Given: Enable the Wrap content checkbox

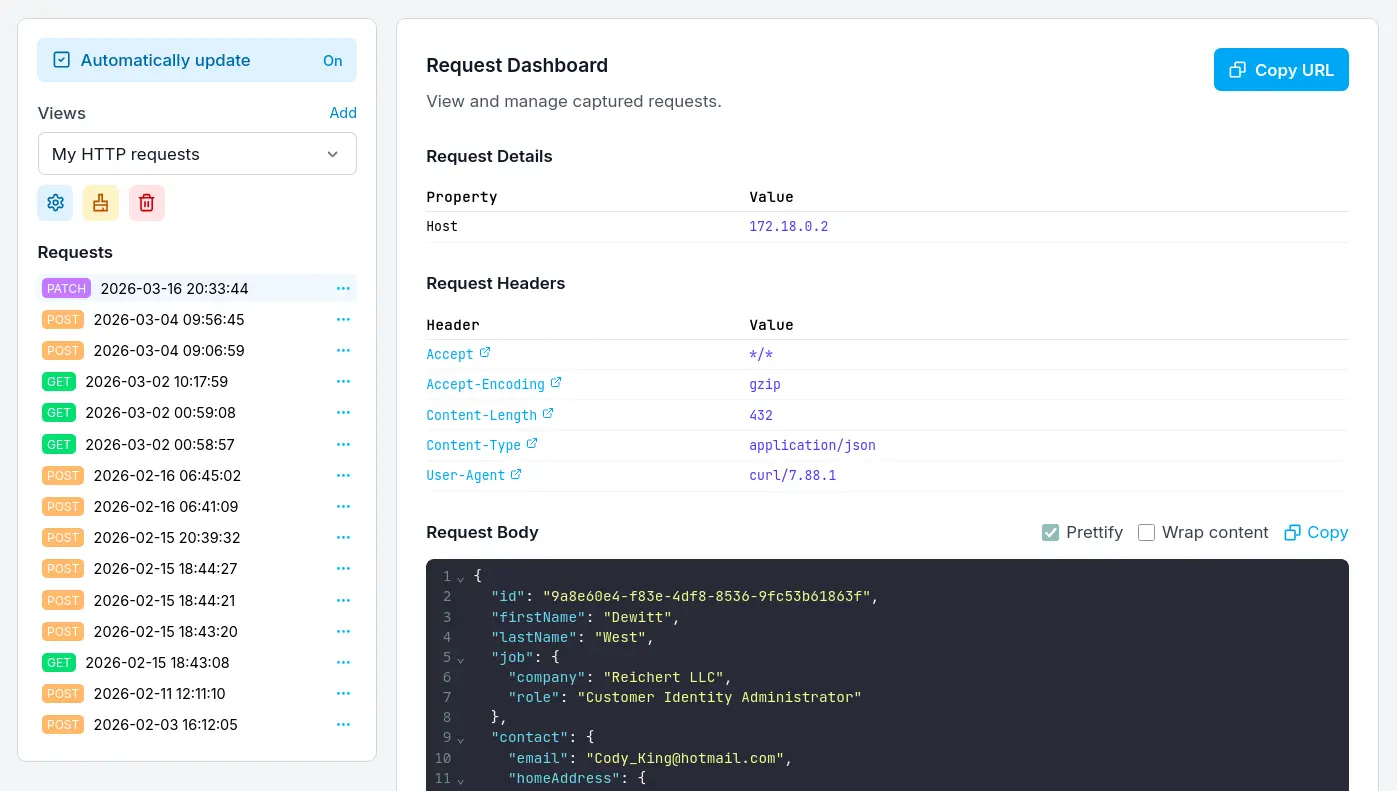Looking at the screenshot, I should [1146, 532].
